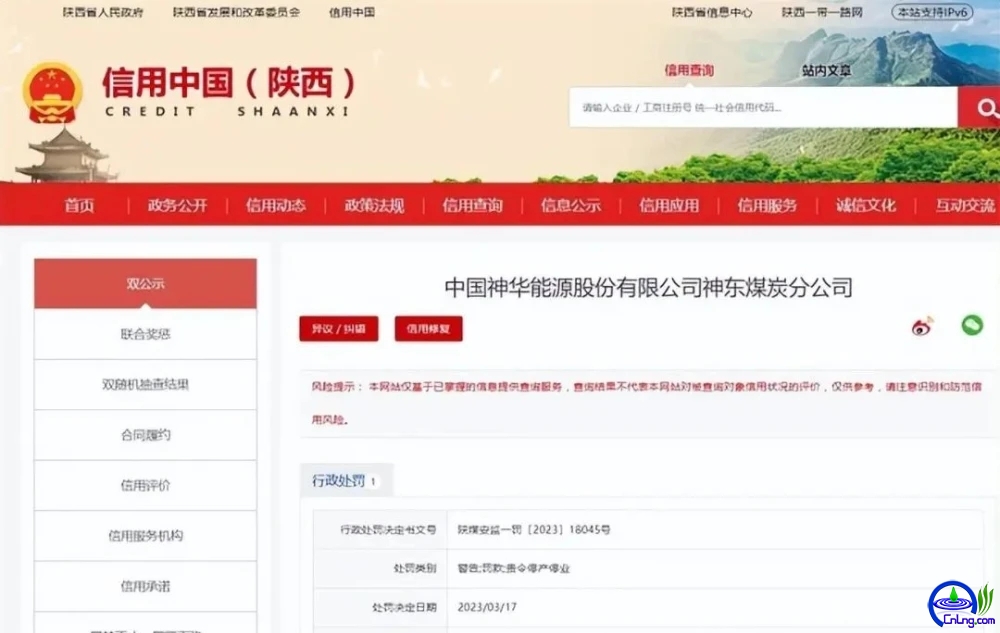Viewport: 1000px width, 633px height.
Task: Click the 异议/纠错 button
Action: click(x=339, y=329)
